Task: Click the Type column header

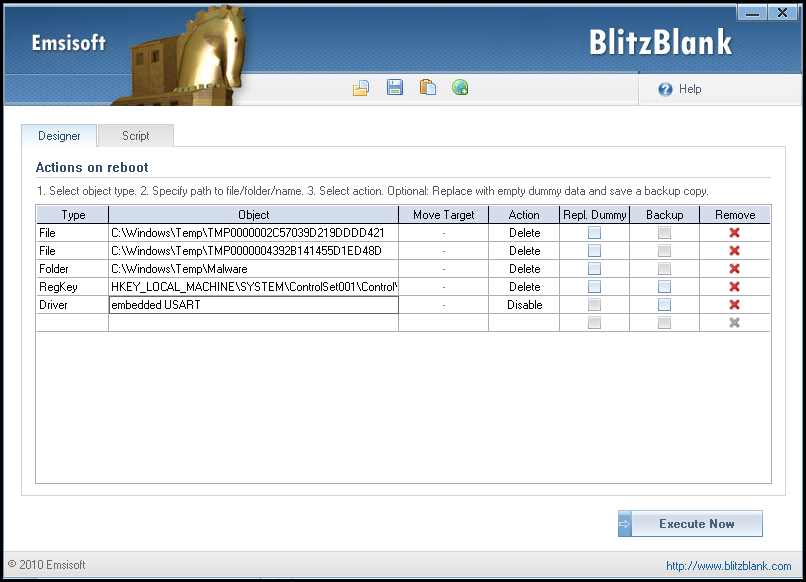Action: pos(72,214)
